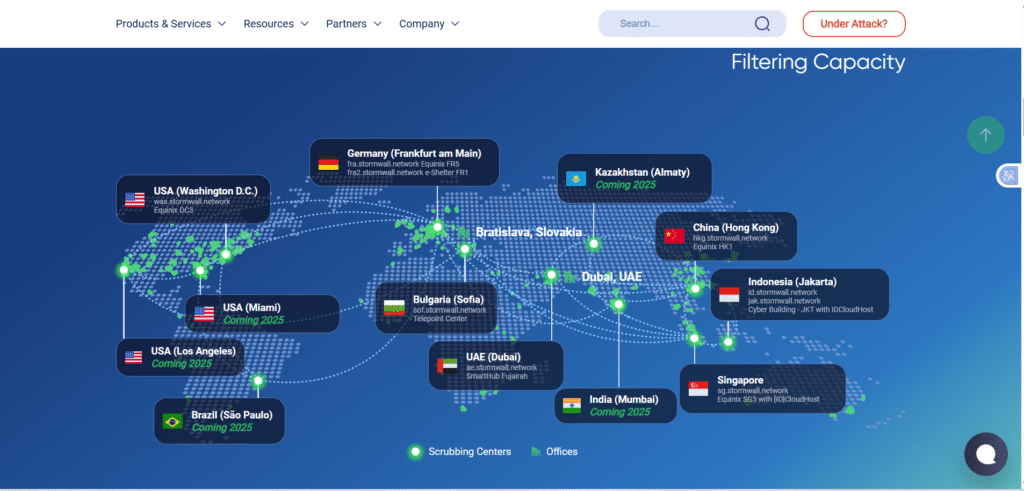Open the Partners menu
The height and width of the screenshot is (491, 1024).
click(354, 24)
